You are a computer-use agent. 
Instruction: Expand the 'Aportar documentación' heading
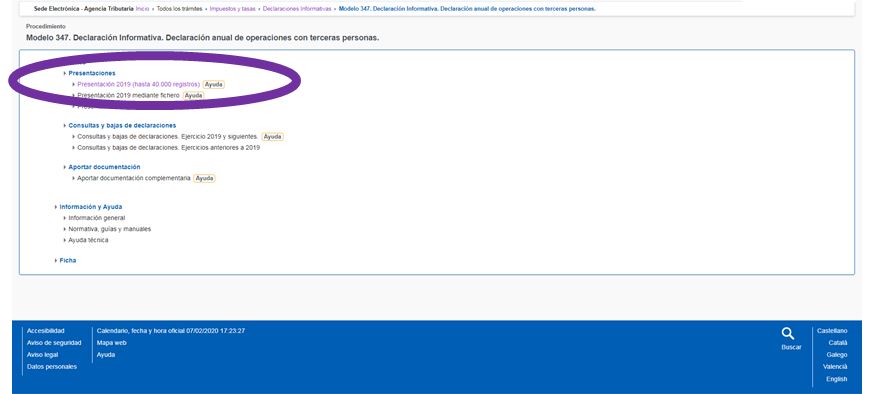[104, 167]
